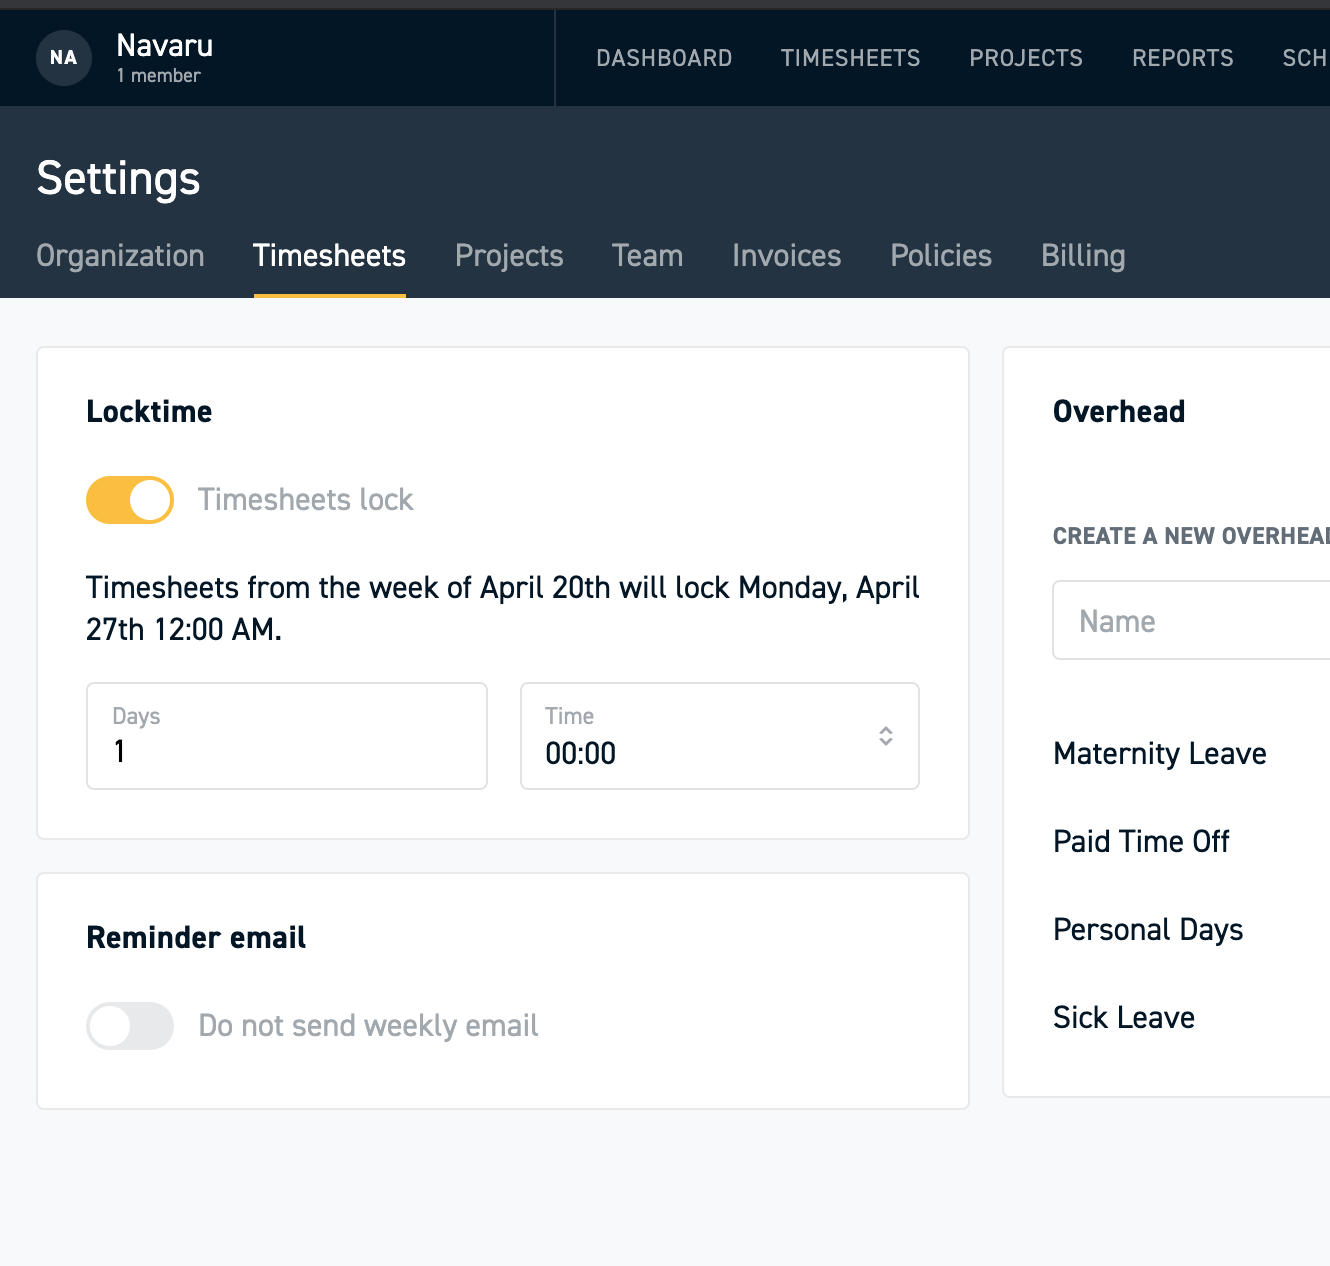1330x1266 pixels.
Task: Go to the Dashboard from top navigation
Action: pos(664,58)
